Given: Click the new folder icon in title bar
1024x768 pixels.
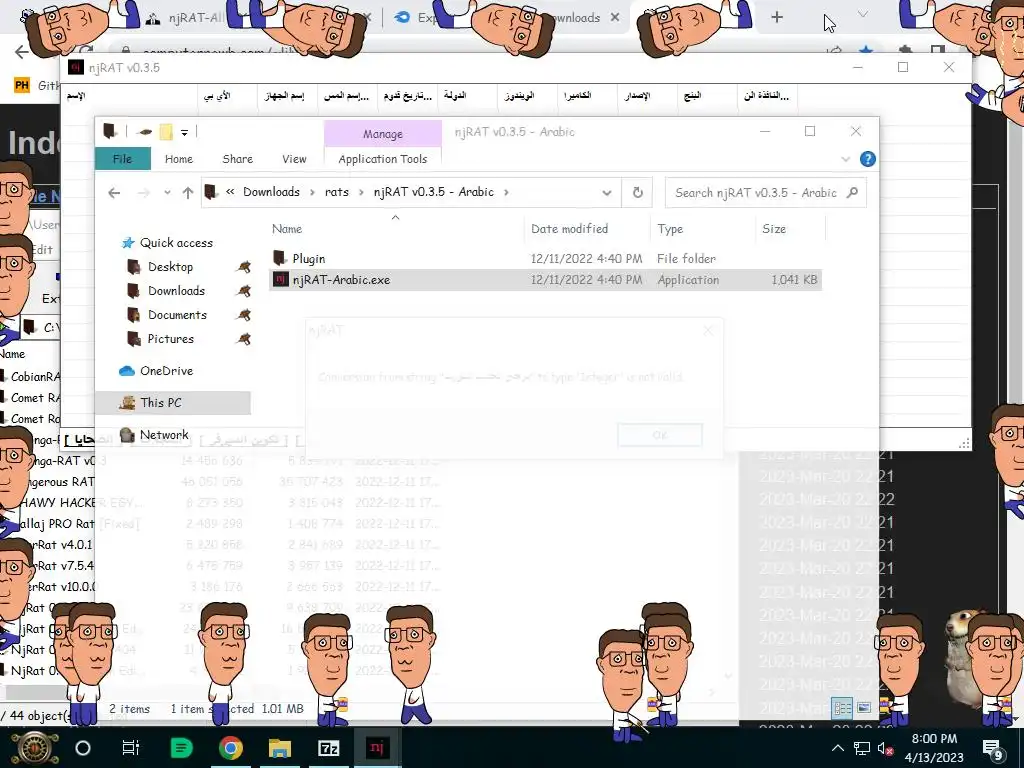Looking at the screenshot, I should [166, 133].
